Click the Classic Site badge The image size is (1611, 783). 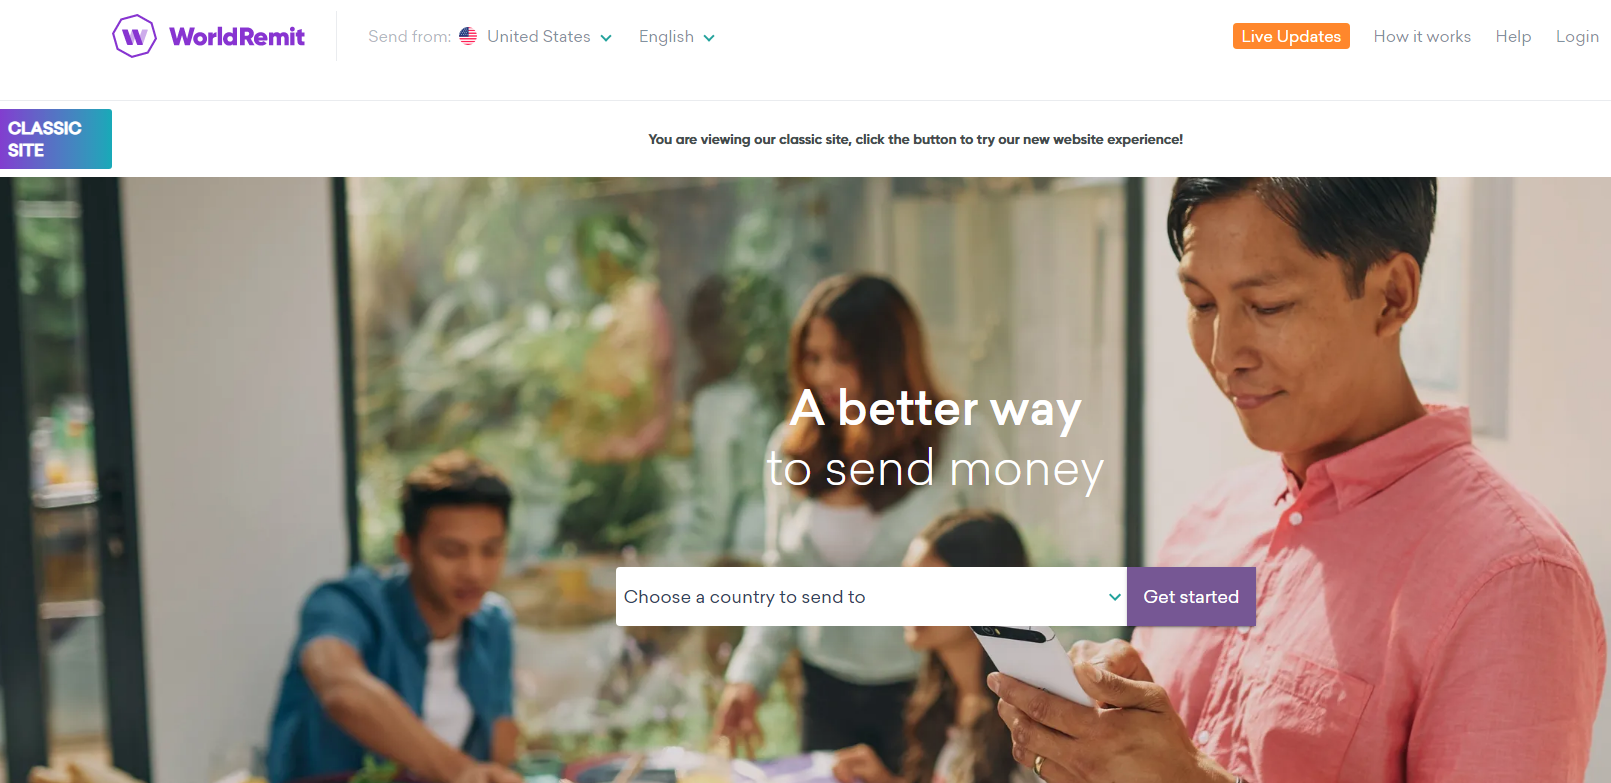pyautogui.click(x=56, y=139)
